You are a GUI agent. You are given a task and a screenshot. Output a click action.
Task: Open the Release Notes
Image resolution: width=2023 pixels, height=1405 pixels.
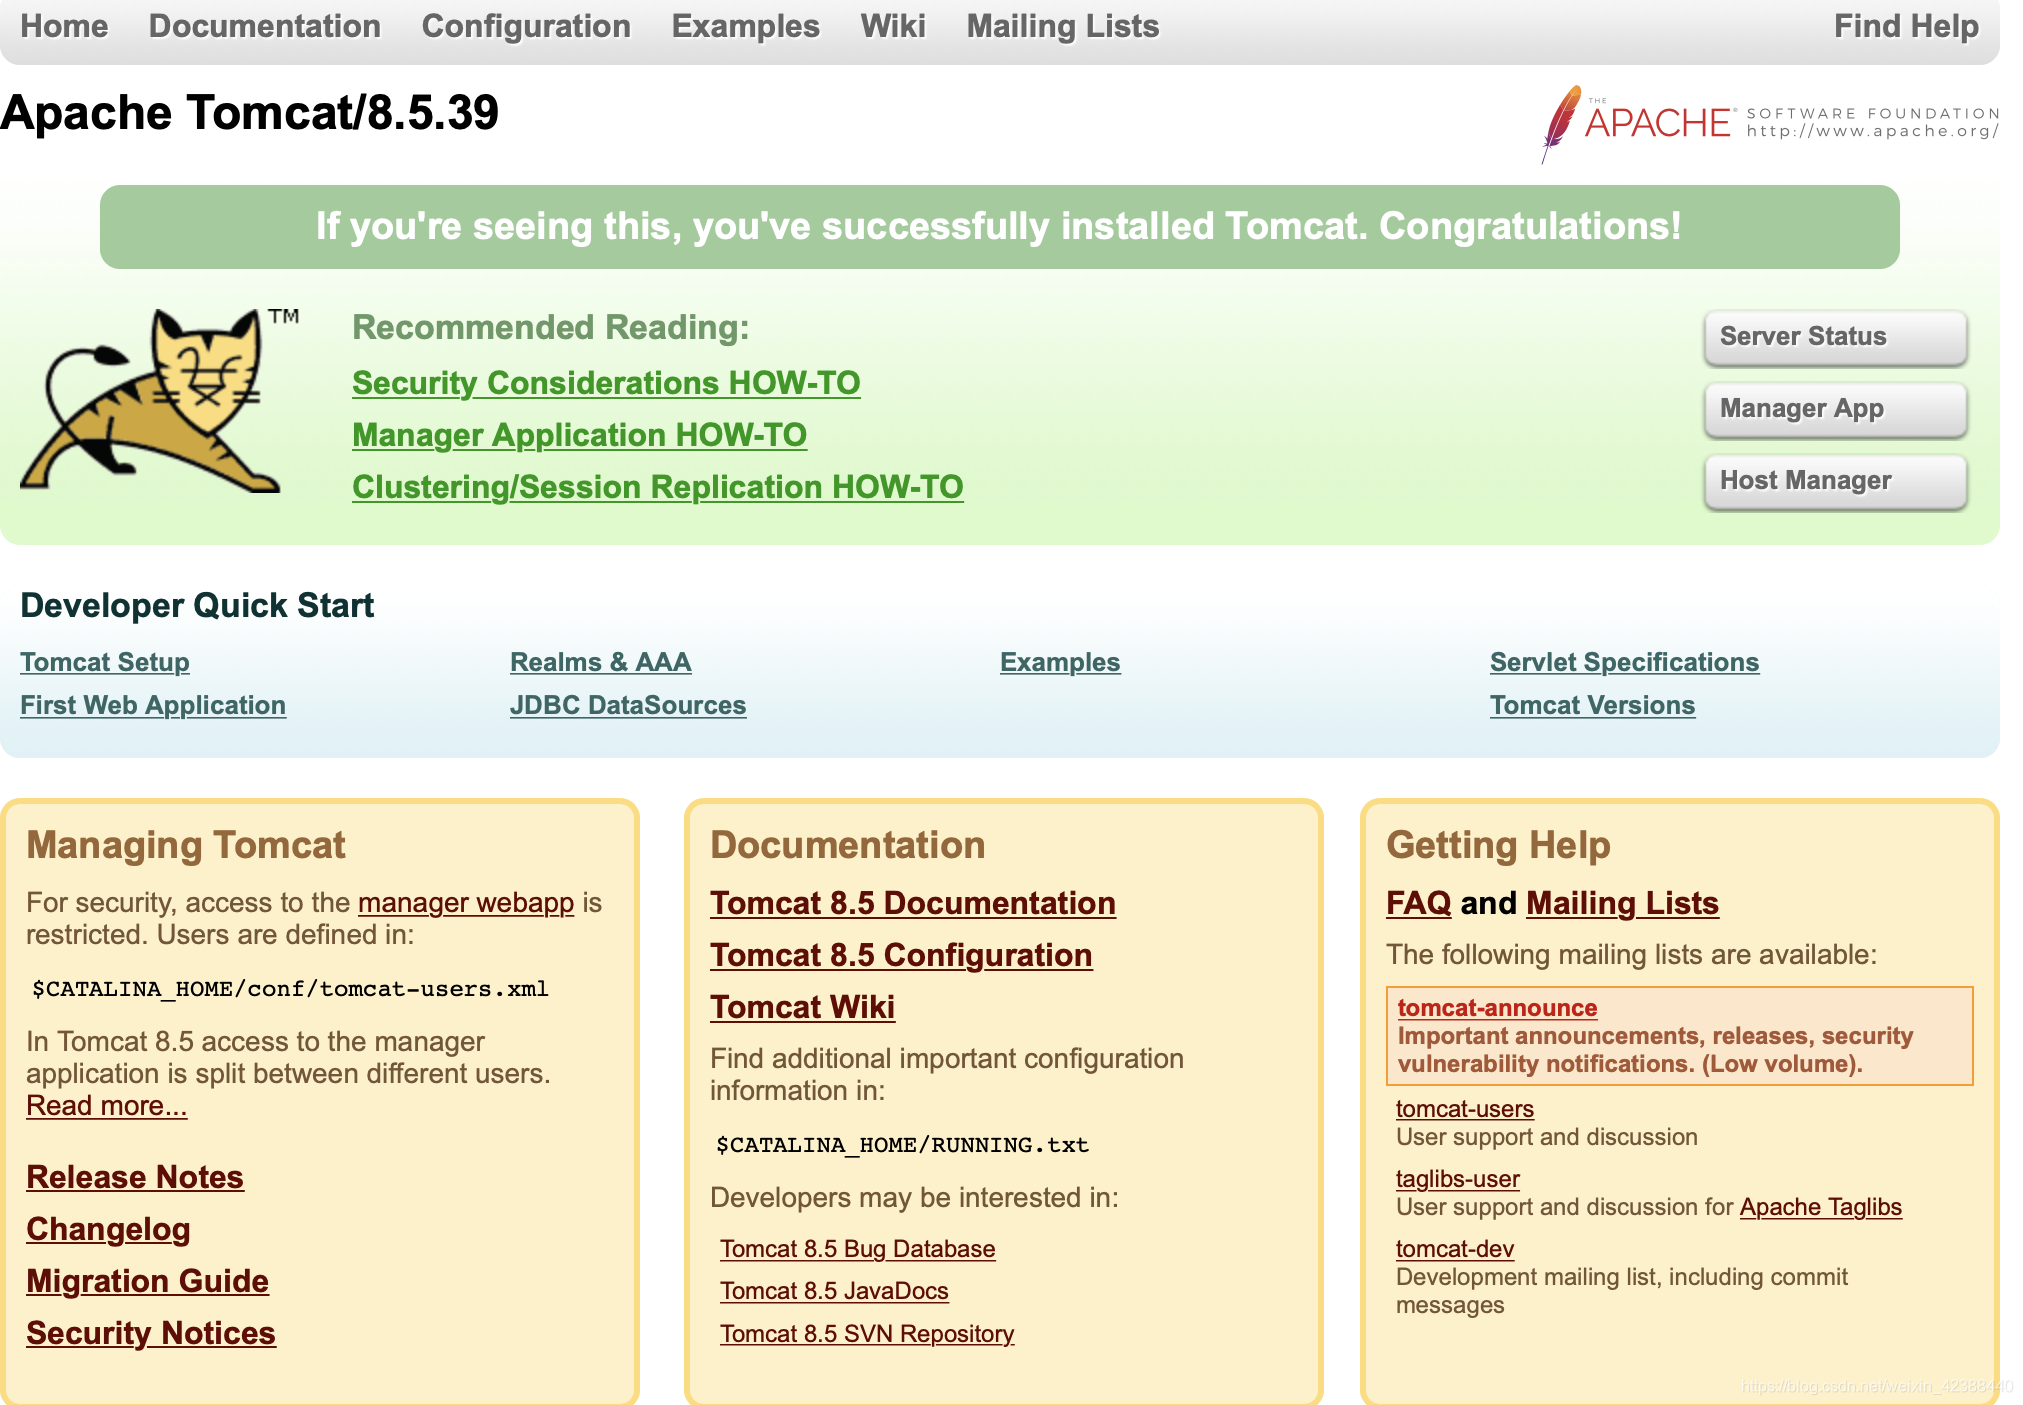tap(134, 1177)
